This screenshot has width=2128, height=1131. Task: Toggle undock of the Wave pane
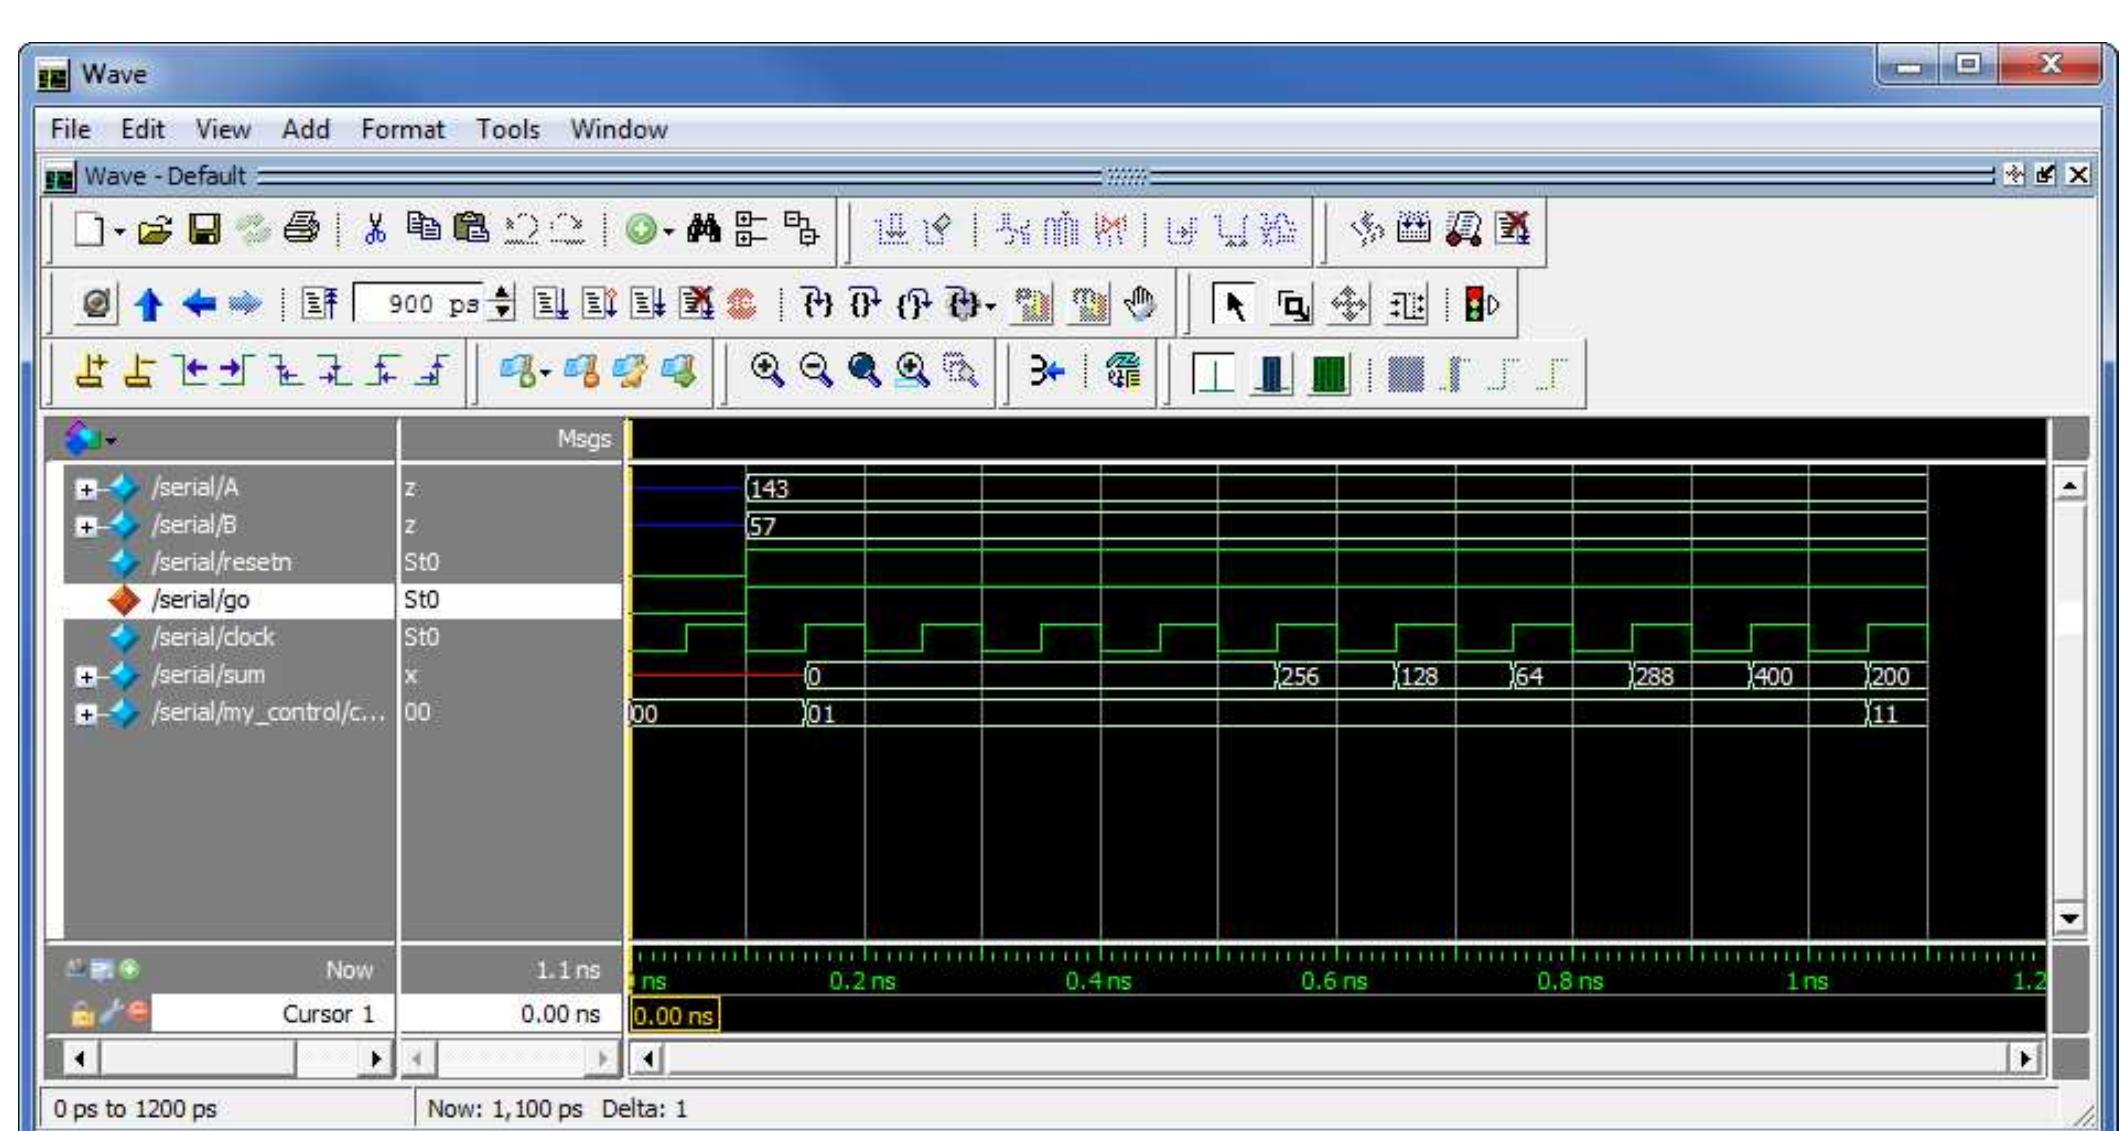2046,176
